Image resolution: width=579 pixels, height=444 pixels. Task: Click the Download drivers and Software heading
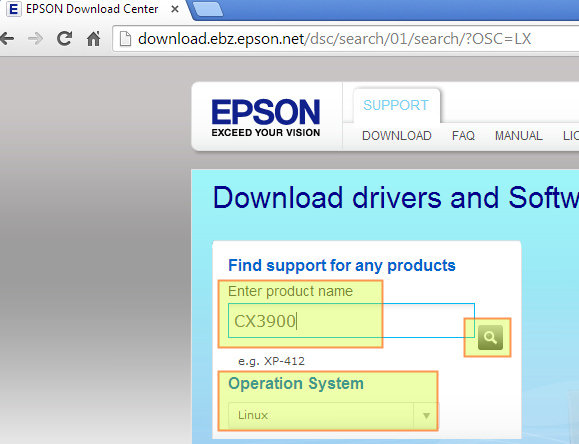(396, 197)
